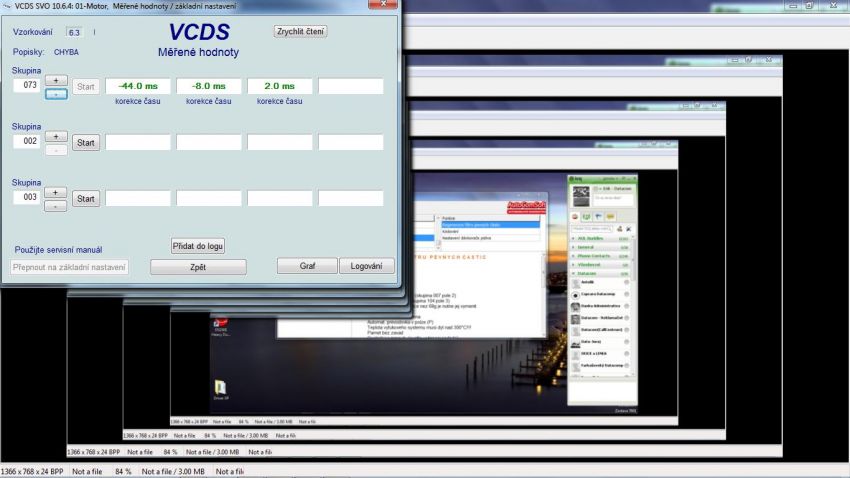Click the empty fourth field of group 073

click(x=351, y=86)
